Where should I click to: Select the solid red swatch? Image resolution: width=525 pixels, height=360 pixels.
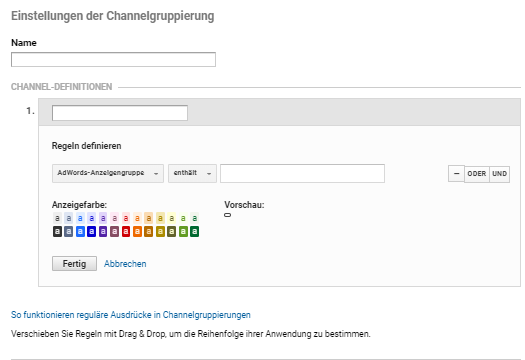click(x=126, y=231)
